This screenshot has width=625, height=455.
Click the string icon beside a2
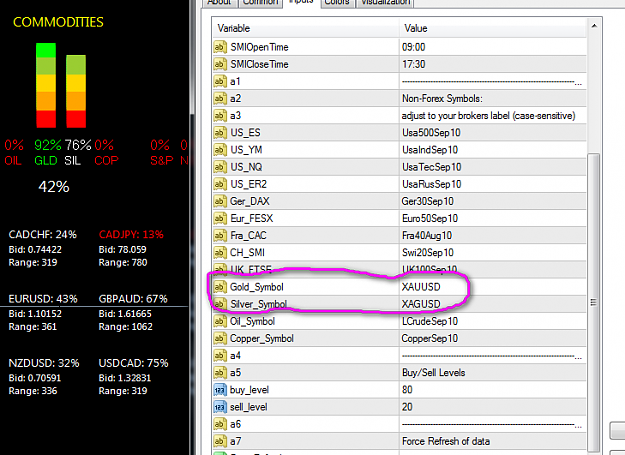click(220, 98)
